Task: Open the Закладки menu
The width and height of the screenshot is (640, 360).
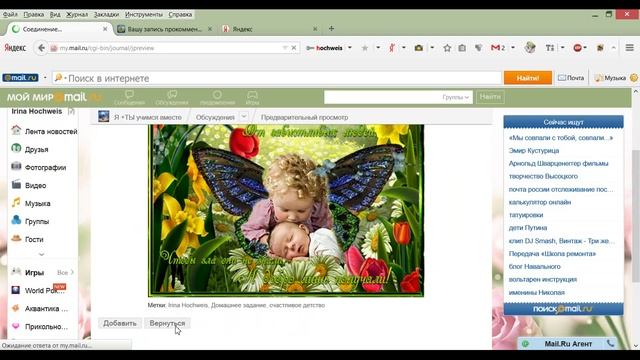Action: [x=106, y=14]
